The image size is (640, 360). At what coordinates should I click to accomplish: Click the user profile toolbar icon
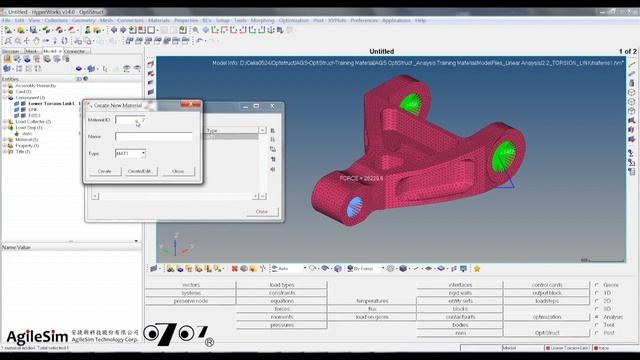coord(87,30)
